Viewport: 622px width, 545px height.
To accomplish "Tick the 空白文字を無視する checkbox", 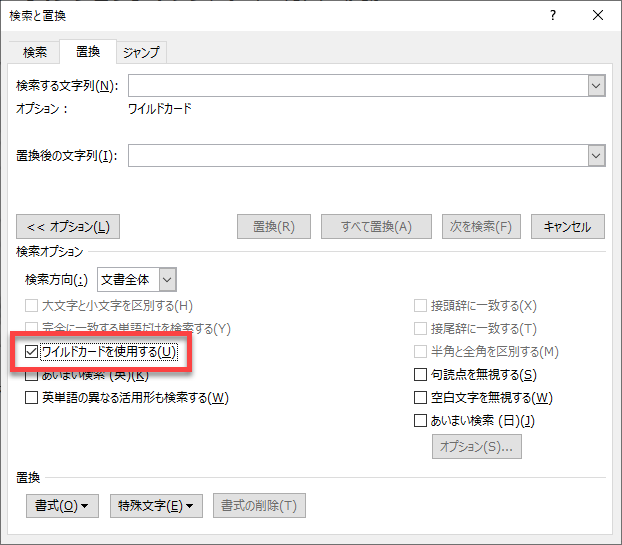I will pyautogui.click(x=421, y=398).
